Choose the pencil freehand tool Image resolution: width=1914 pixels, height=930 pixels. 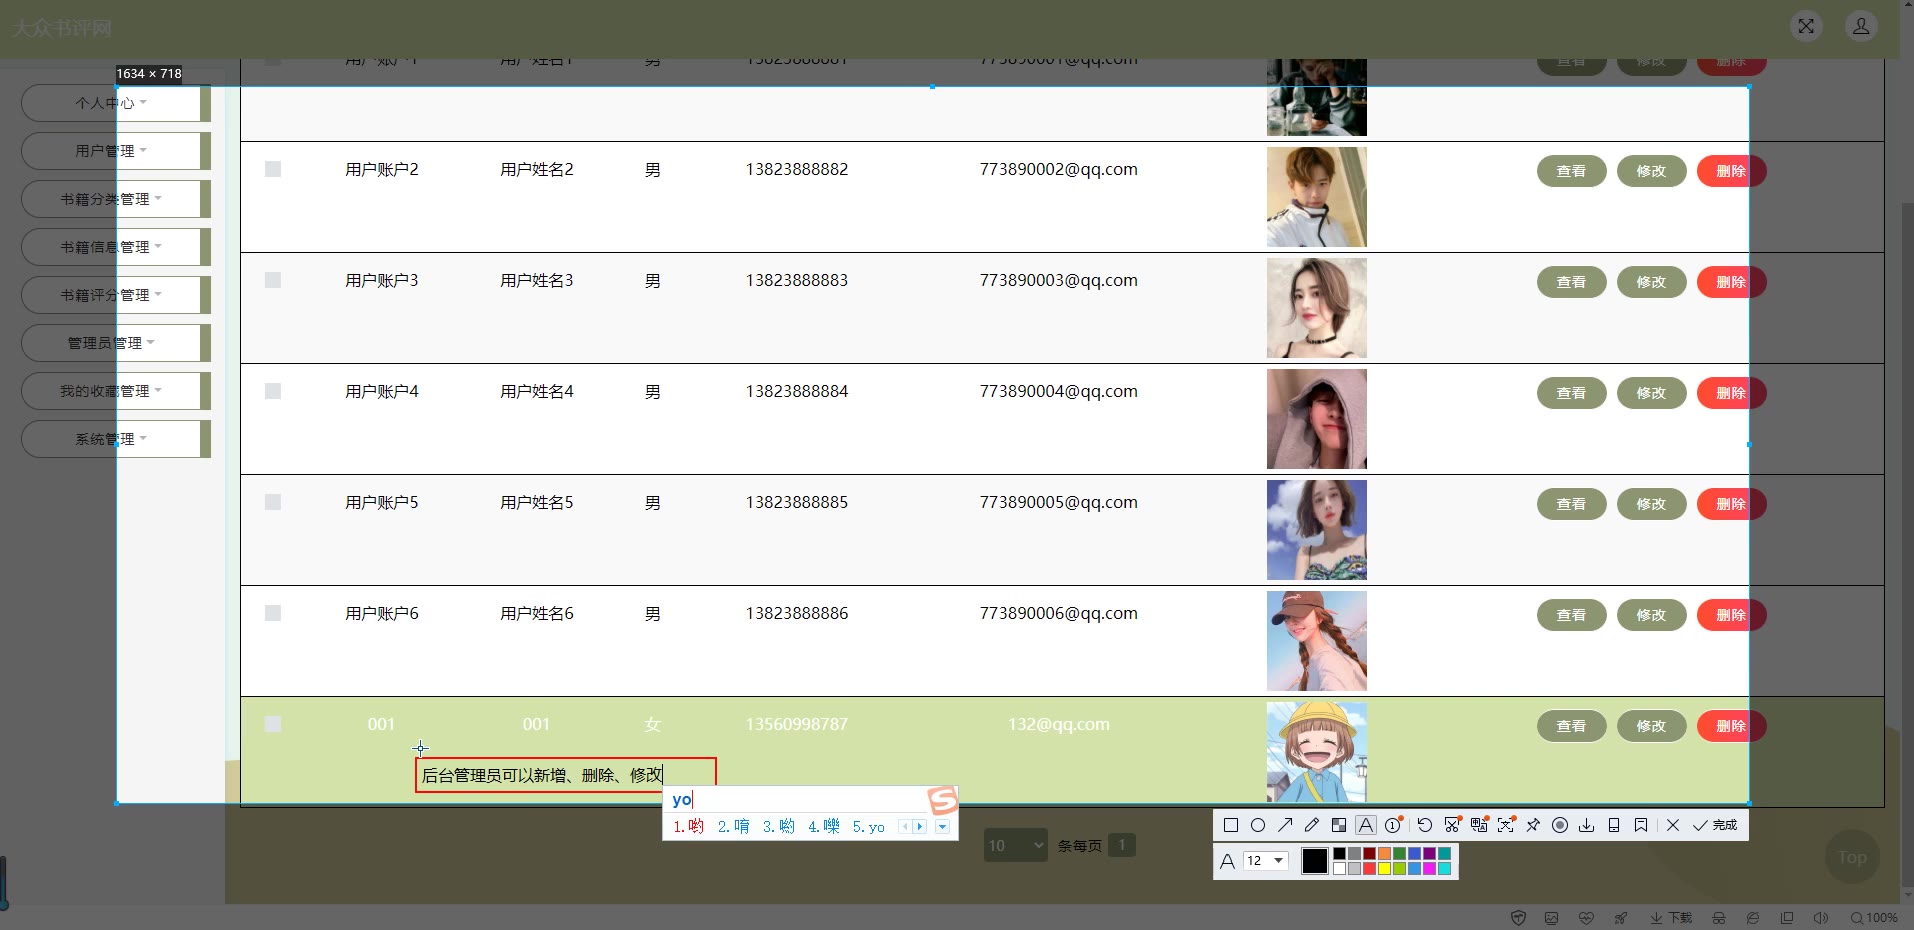[1312, 825]
